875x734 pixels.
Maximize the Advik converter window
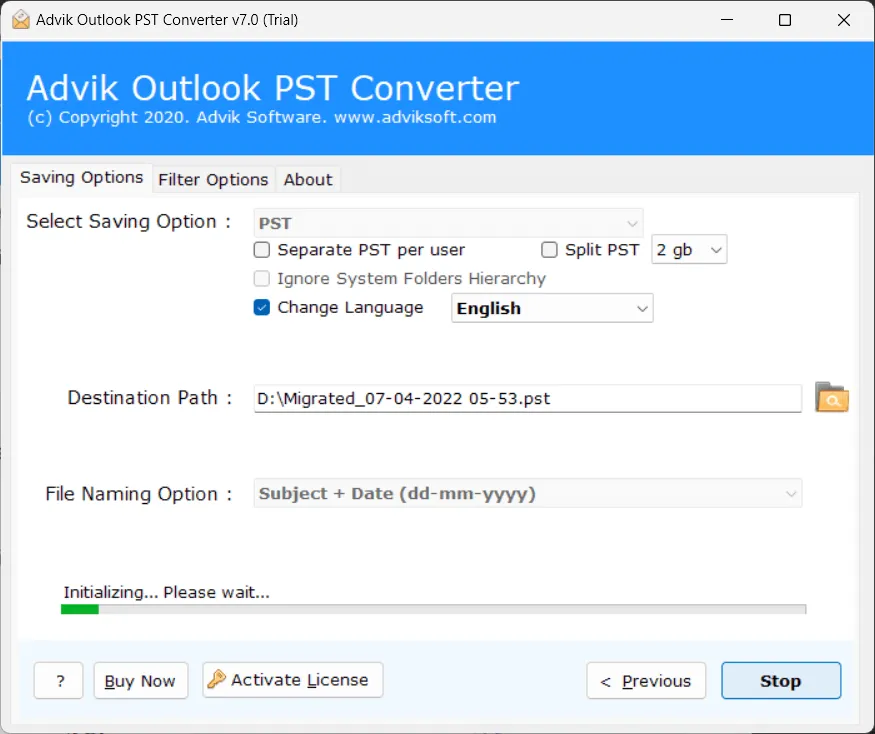pos(785,20)
